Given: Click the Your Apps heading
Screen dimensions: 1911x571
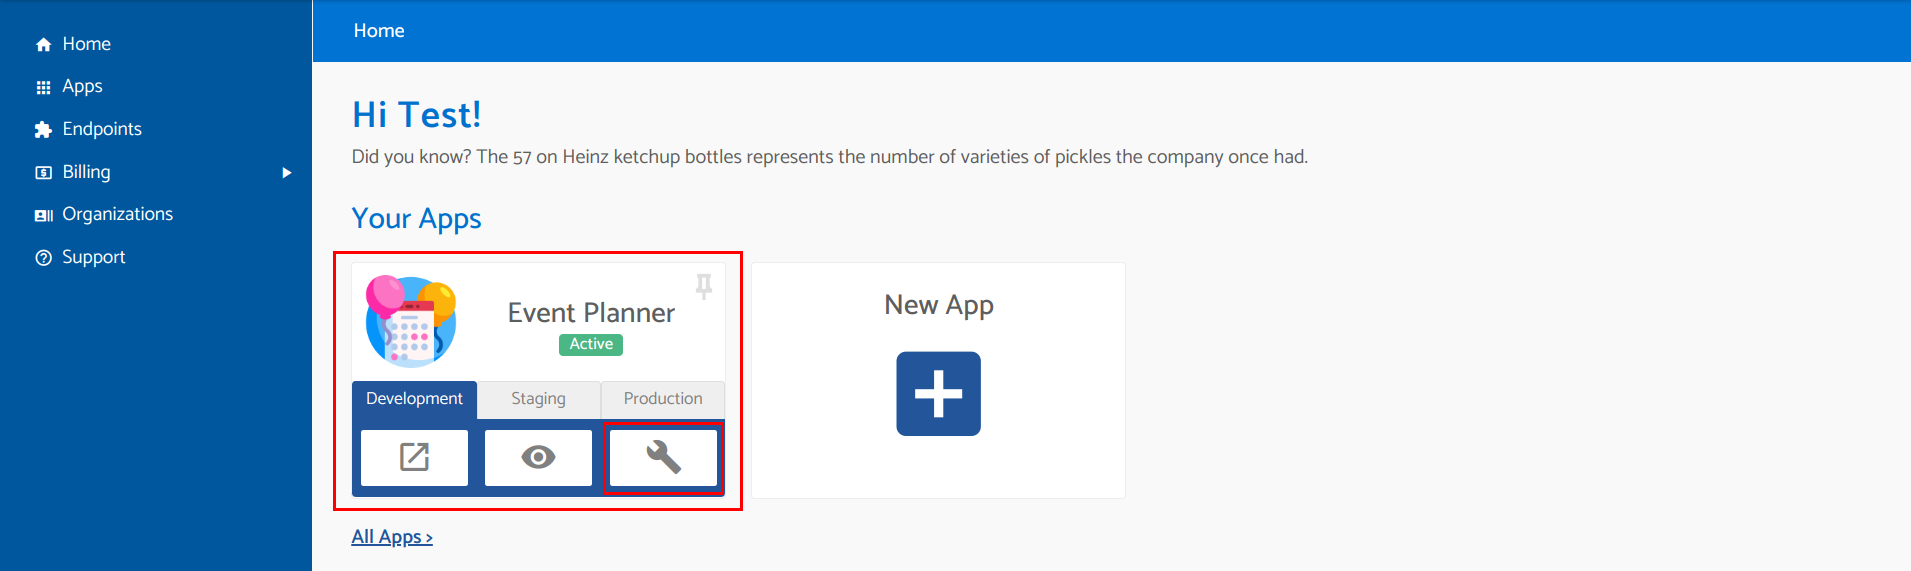Looking at the screenshot, I should tap(417, 219).
